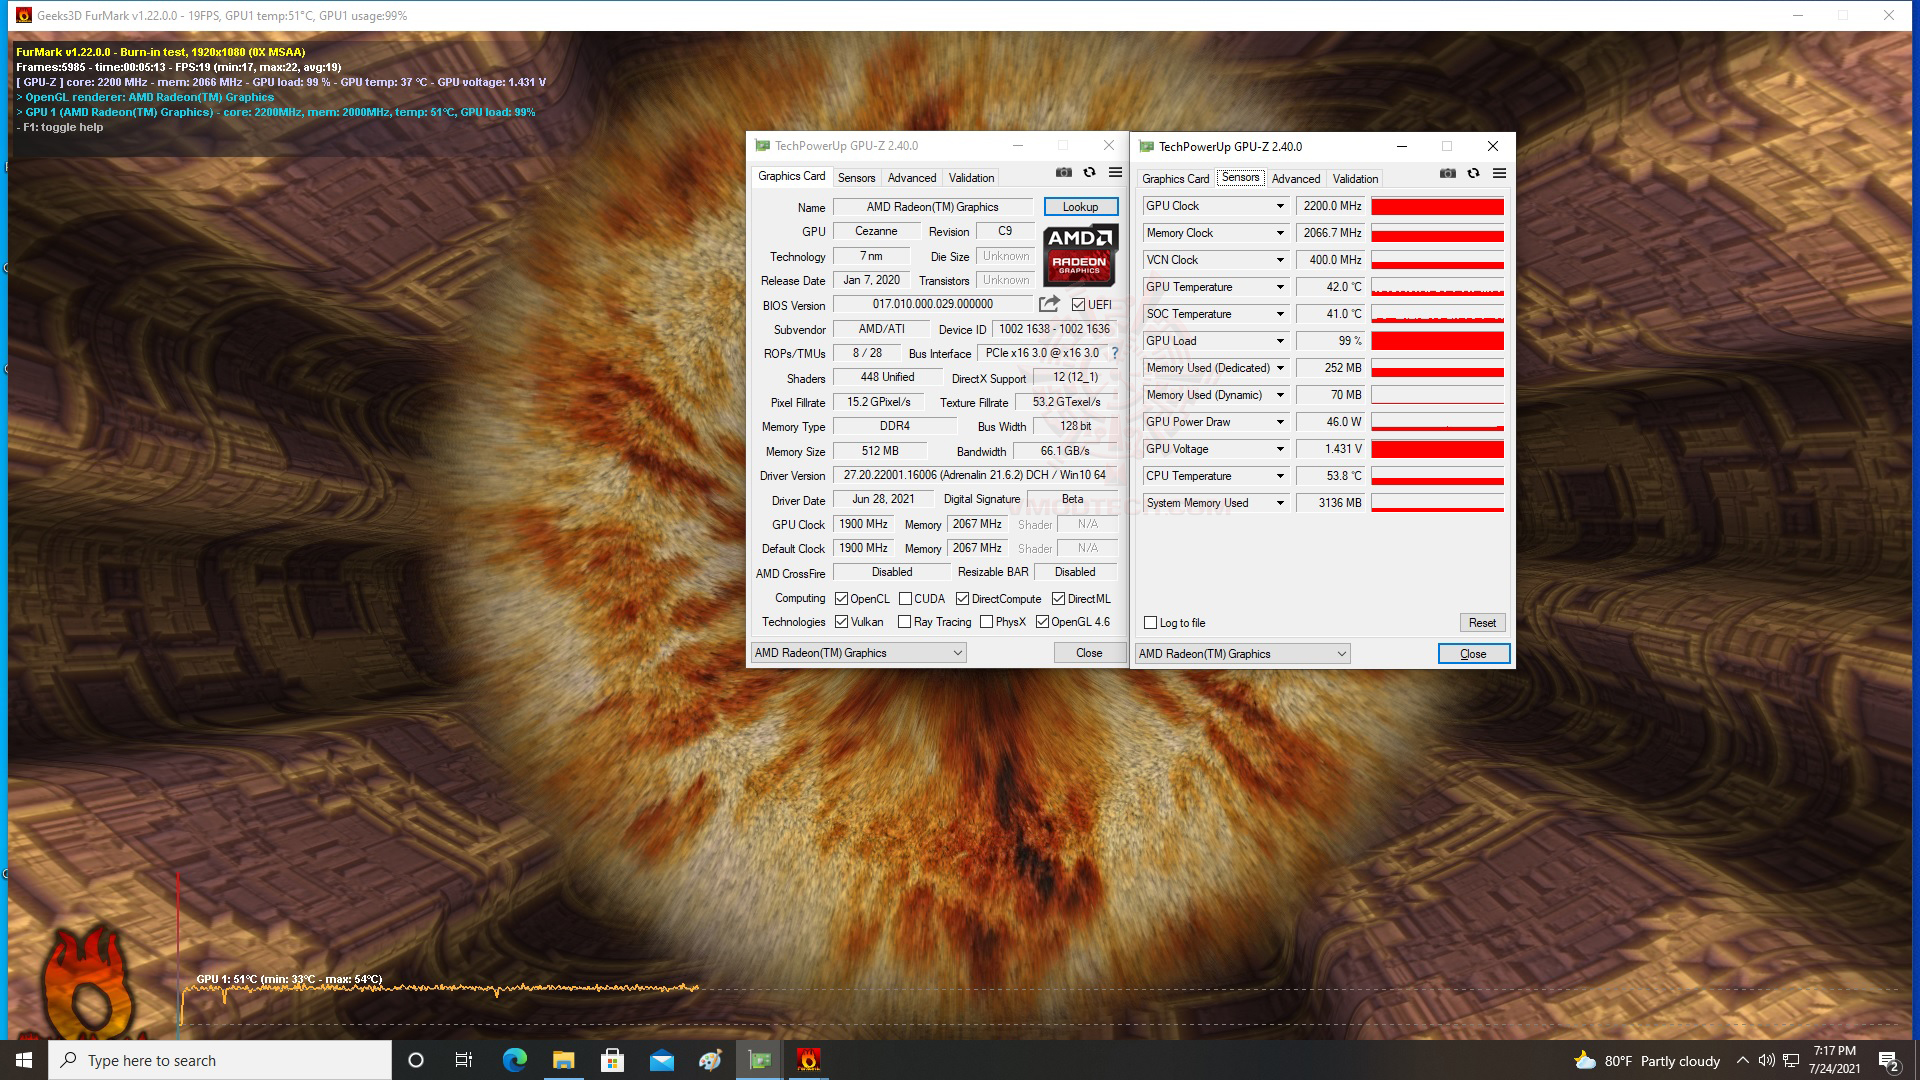This screenshot has height=1080, width=1920.
Task: Toggle the UEFI checkbox
Action: pyautogui.click(x=1078, y=305)
